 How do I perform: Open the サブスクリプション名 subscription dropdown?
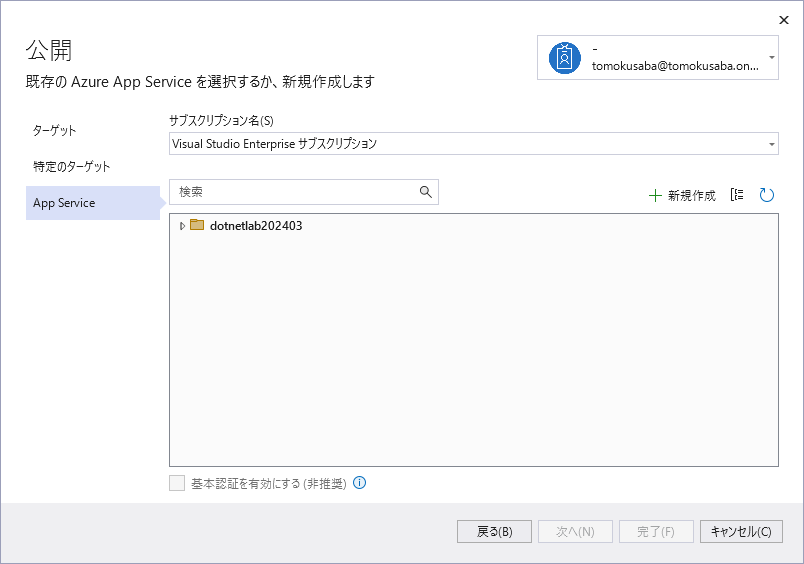coord(474,144)
